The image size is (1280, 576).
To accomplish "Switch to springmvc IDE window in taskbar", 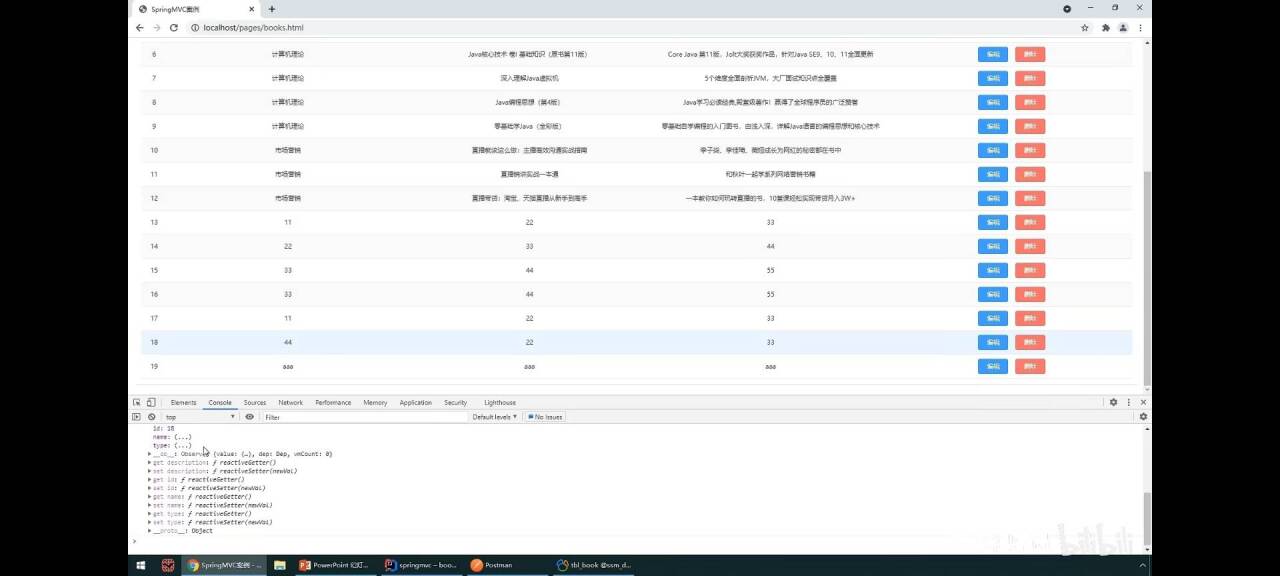I will 421,565.
